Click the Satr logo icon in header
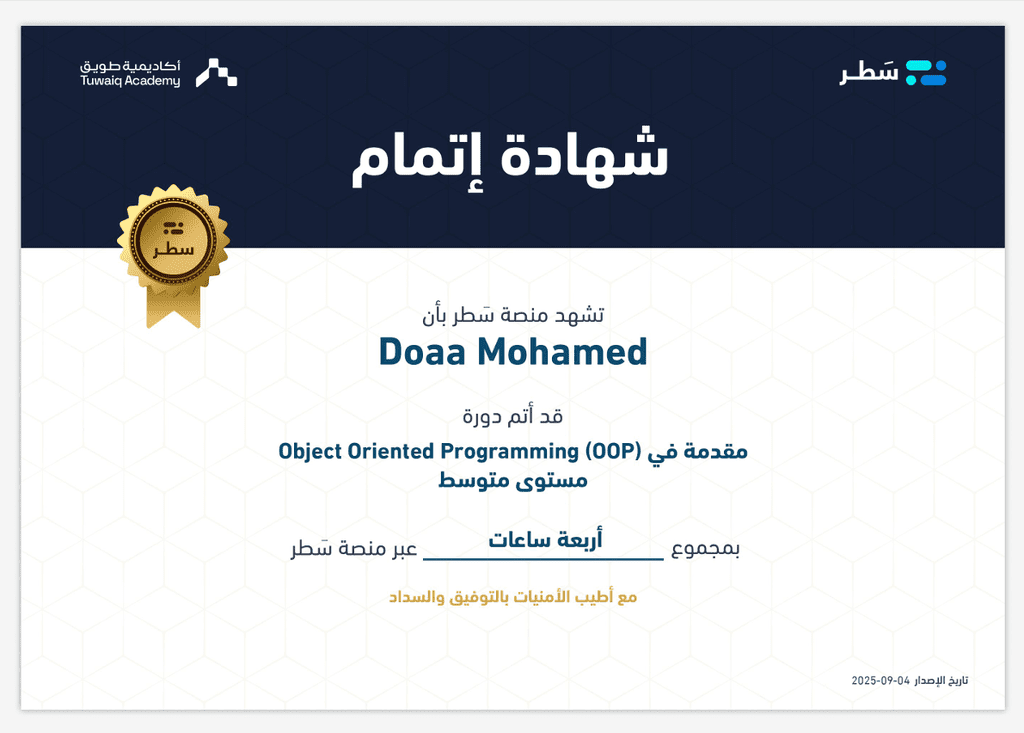 coord(926,73)
